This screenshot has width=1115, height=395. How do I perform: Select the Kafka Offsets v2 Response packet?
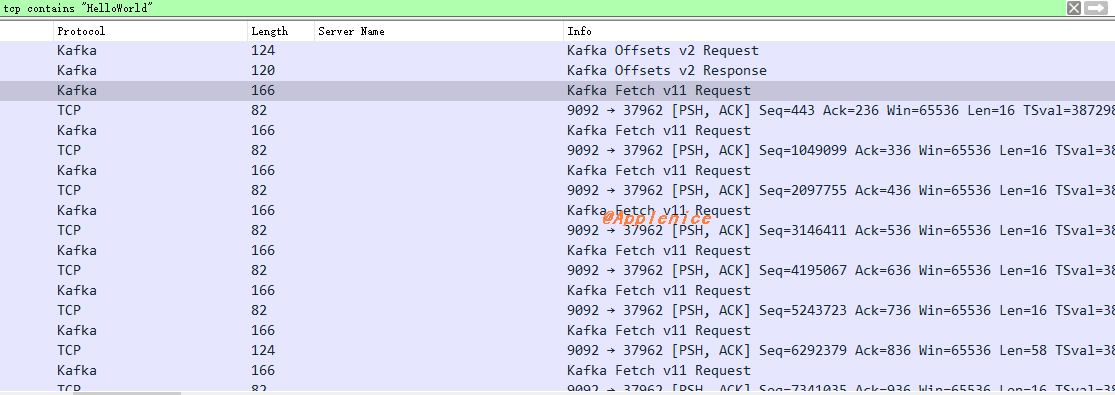click(558, 70)
